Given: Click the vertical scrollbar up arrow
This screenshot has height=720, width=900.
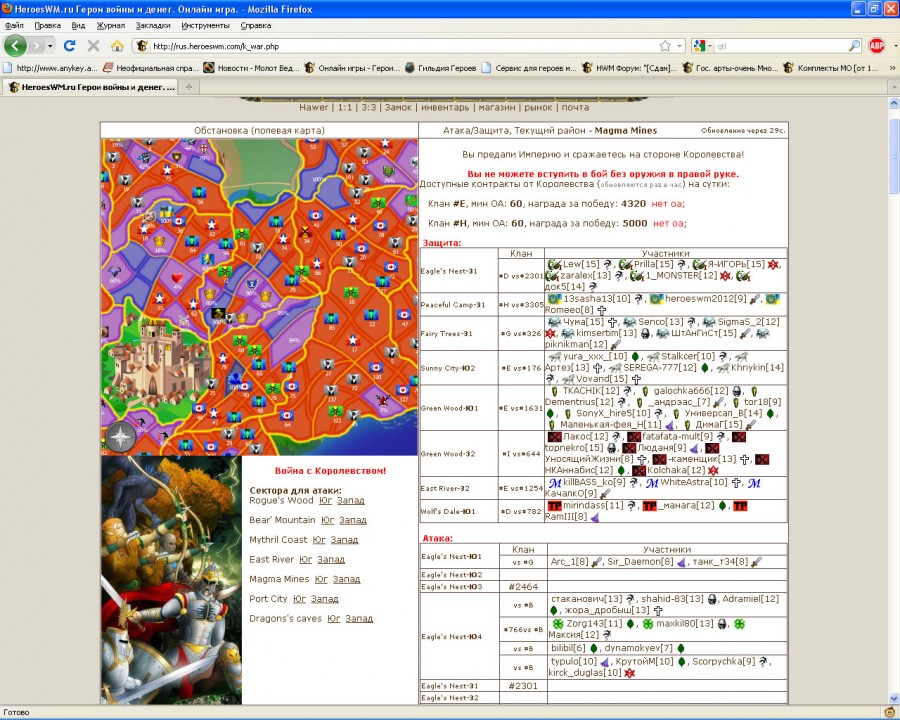Looking at the screenshot, I should (894, 104).
